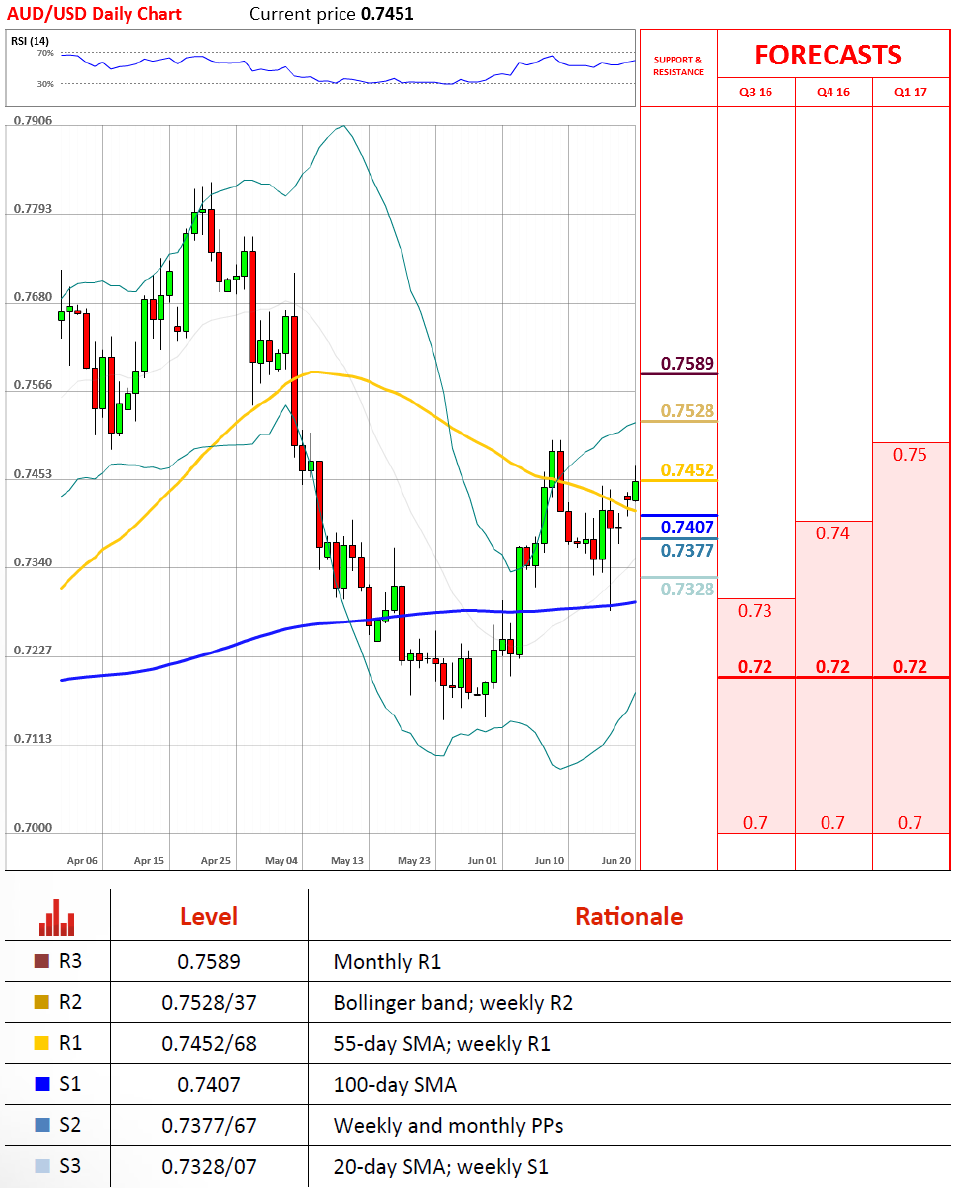
Task: Click the S2 steel blue color swatch
Action: tap(42, 1125)
